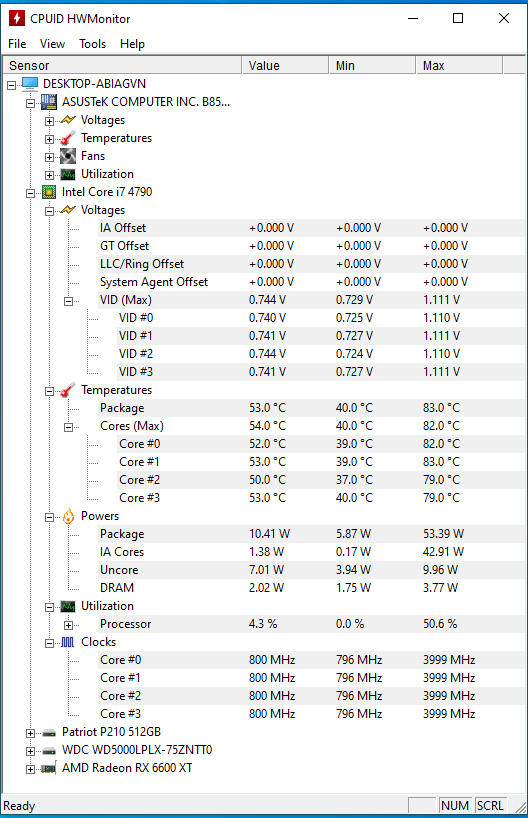Click the SCRL status bar indicator

pyautogui.click(x=490, y=806)
